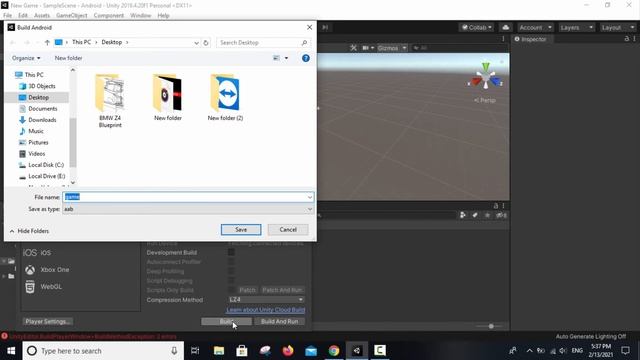Select the BMW Z4 Blueprint folder

pos(110,101)
